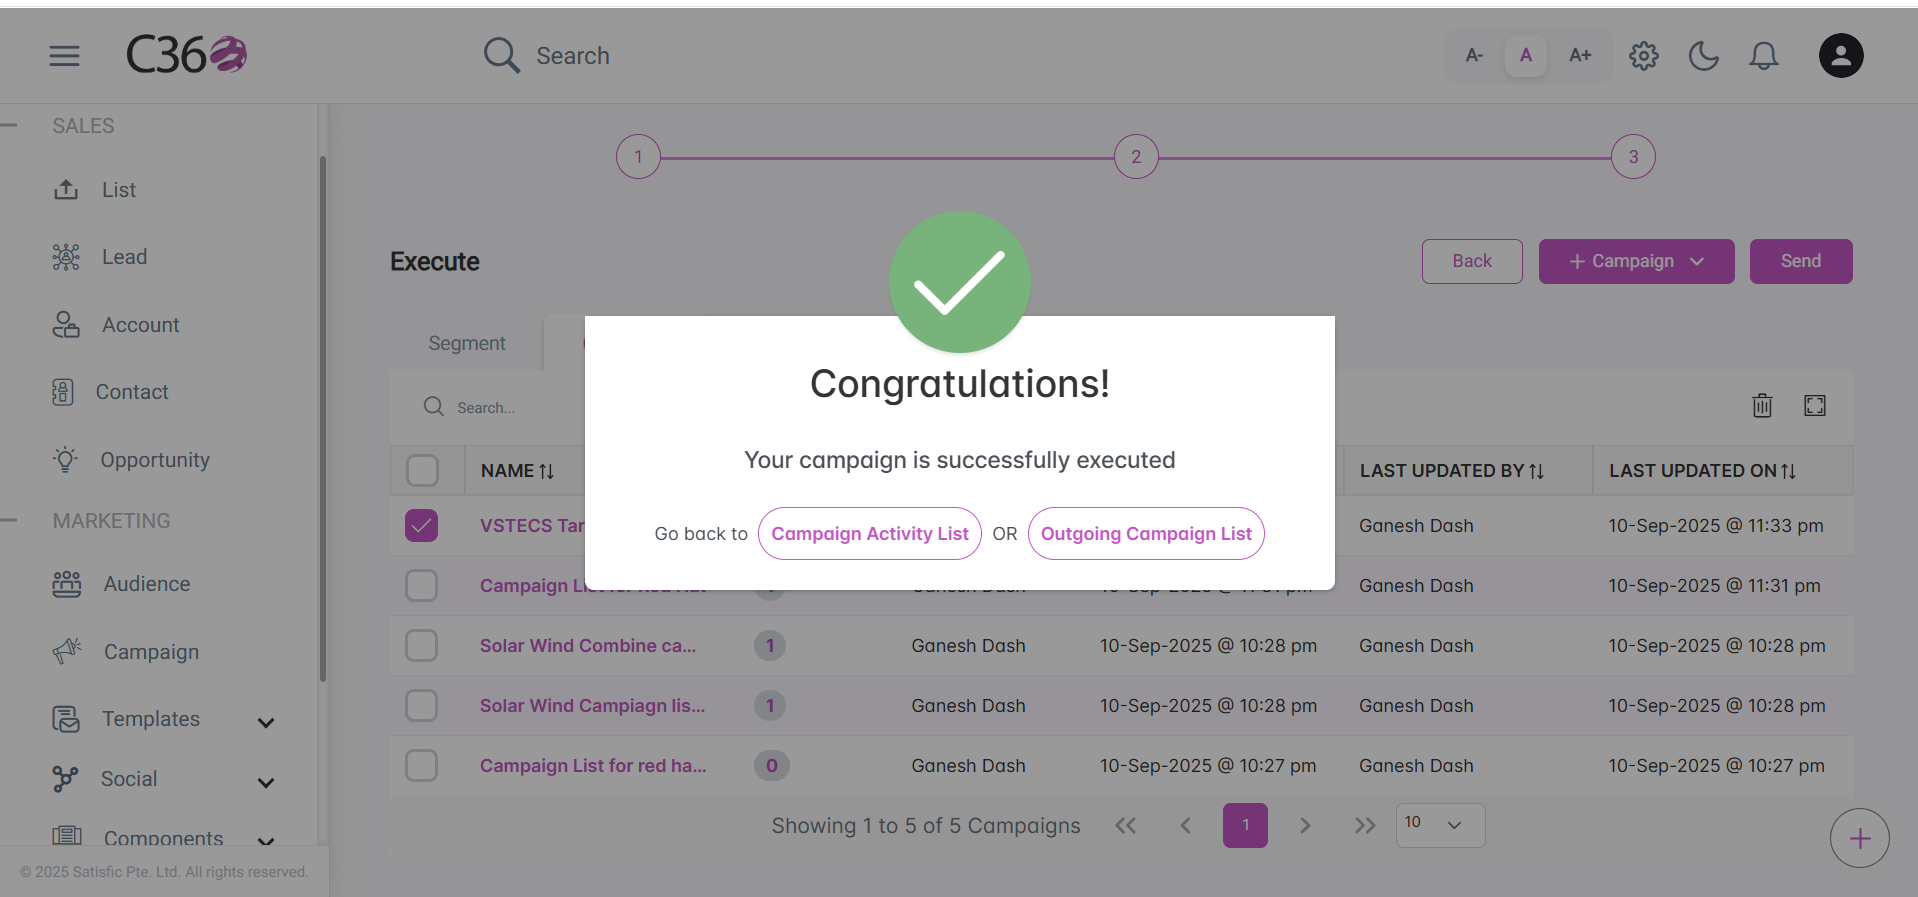The width and height of the screenshot is (1918, 897).
Task: Expand the table to fullscreen
Action: point(1815,405)
